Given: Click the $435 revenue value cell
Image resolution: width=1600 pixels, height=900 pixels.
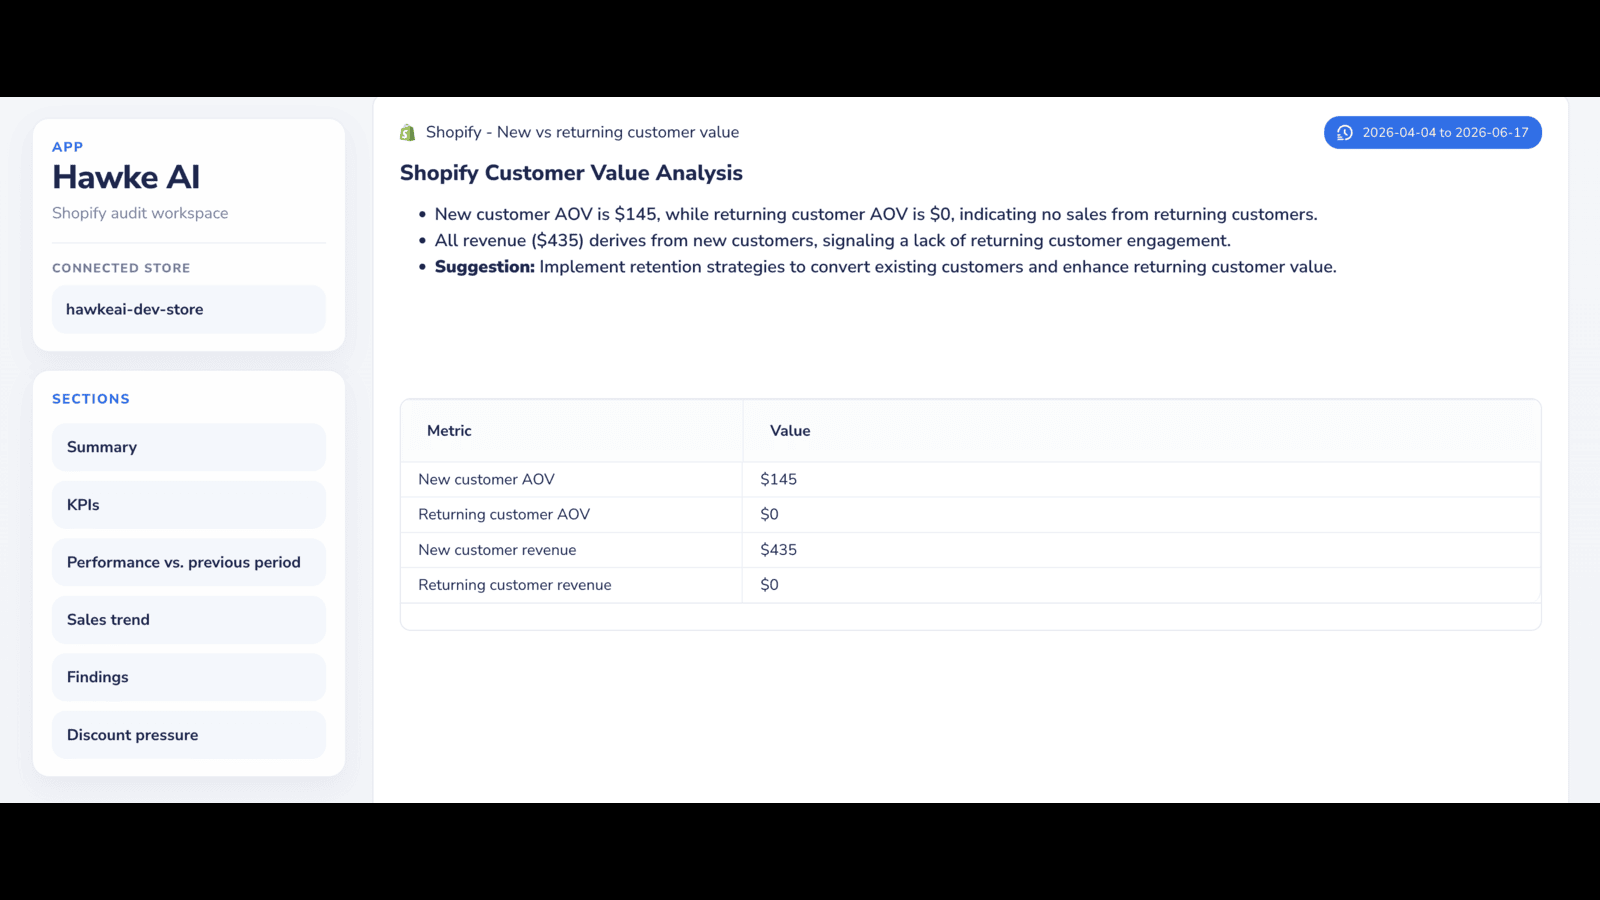Looking at the screenshot, I should coord(1141,550).
